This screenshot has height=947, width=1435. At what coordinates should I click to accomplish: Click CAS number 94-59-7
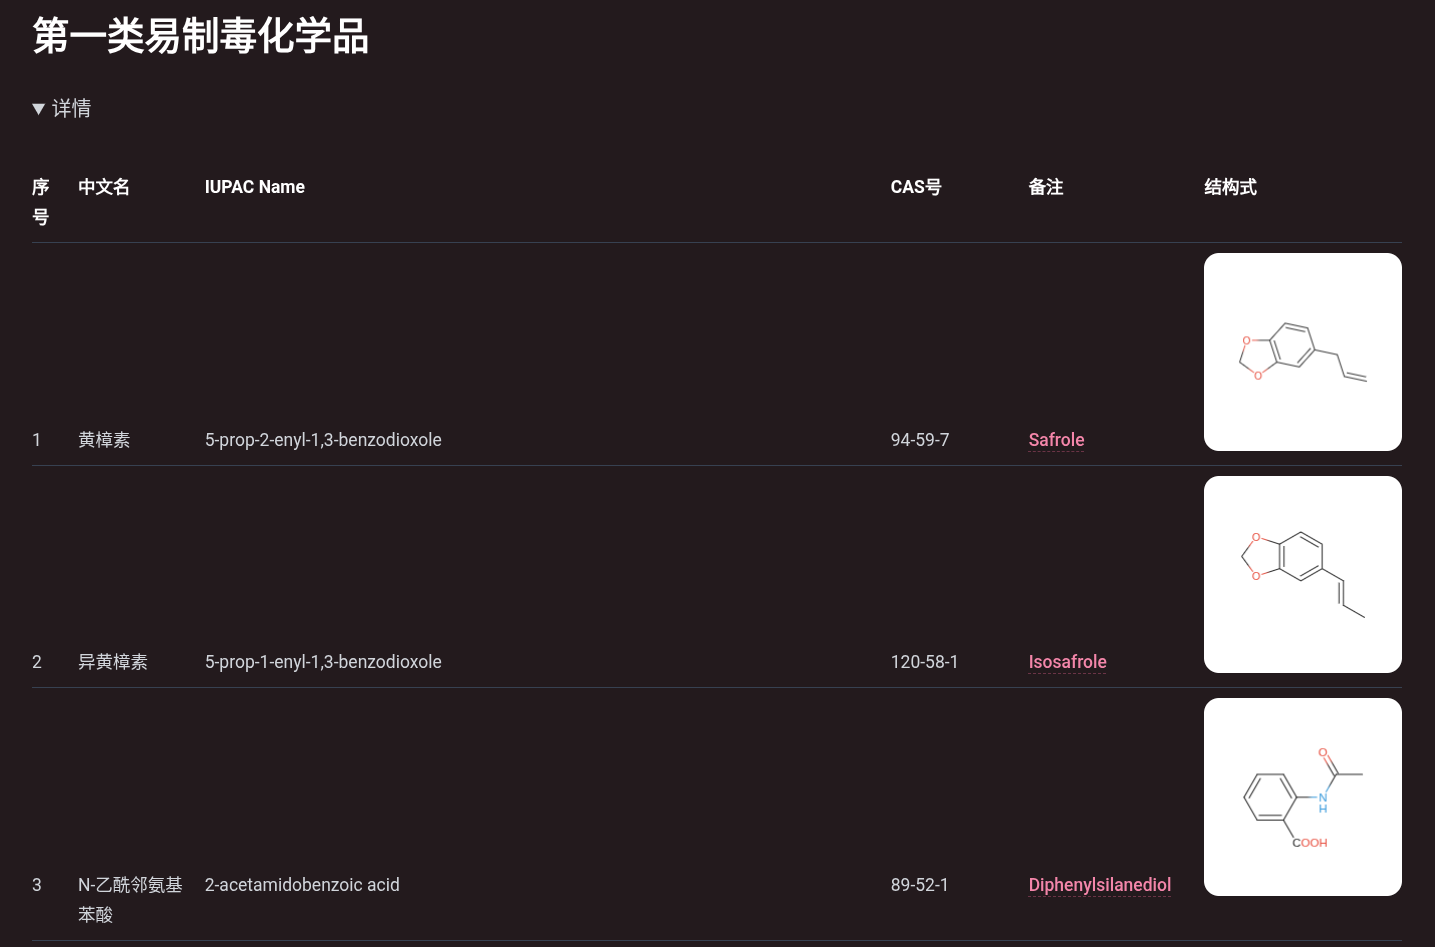[919, 440]
